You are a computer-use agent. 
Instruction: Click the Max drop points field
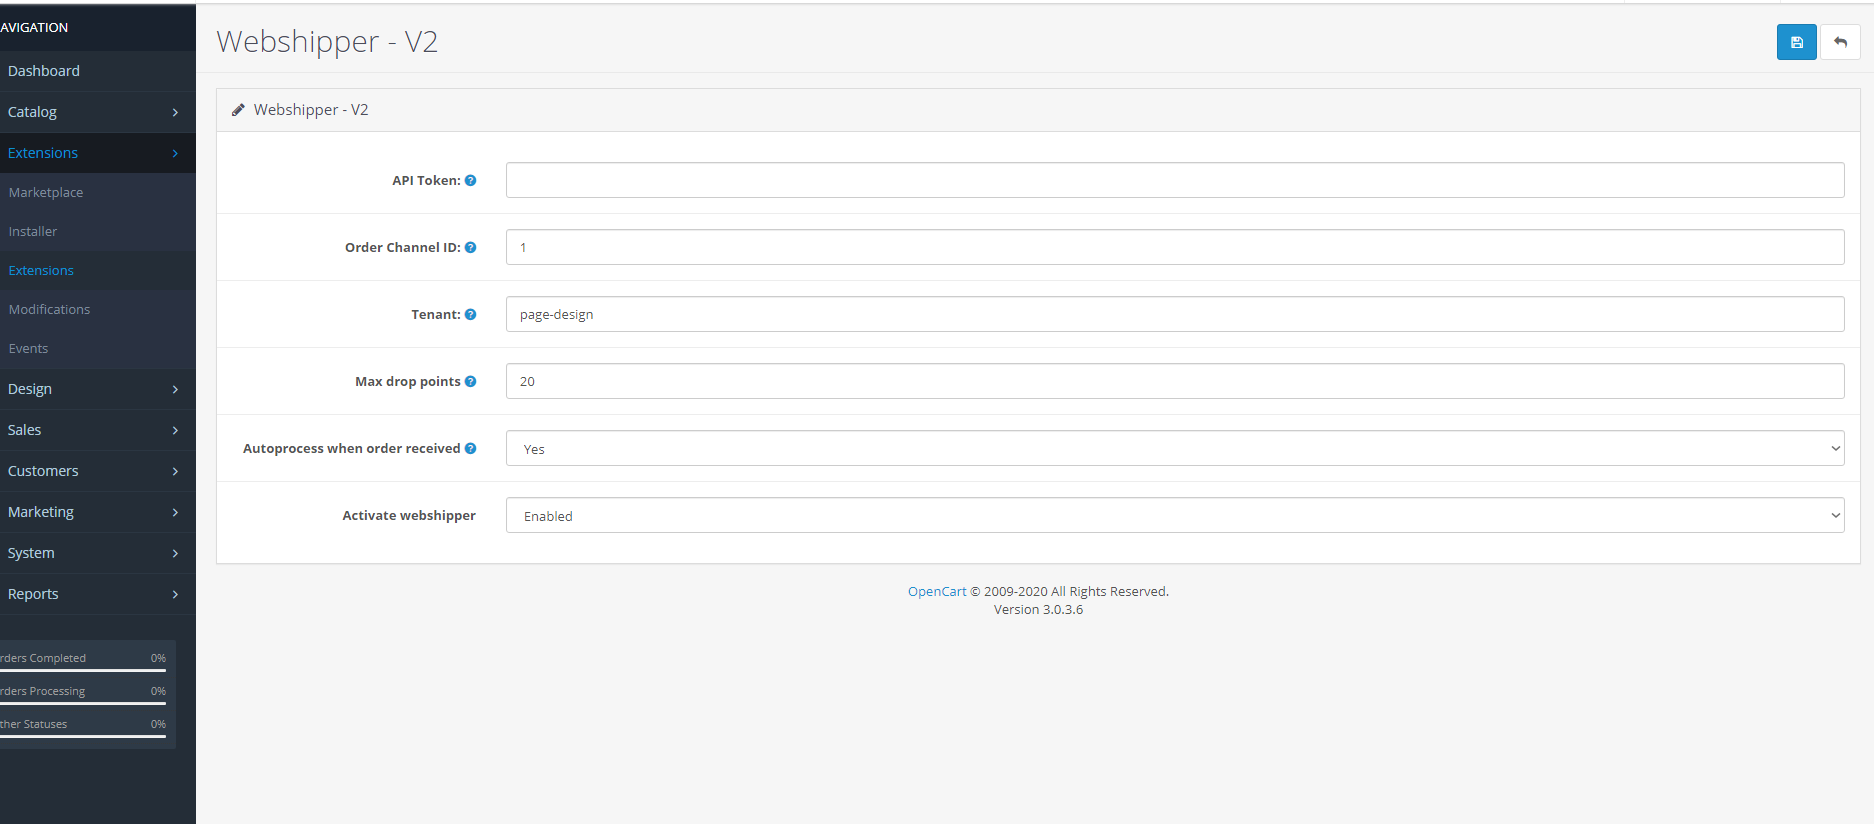pyautogui.click(x=1175, y=381)
